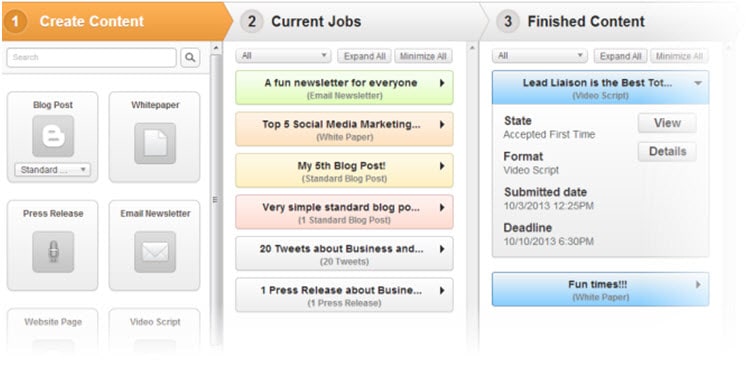Viewport: 746px width, 376px height.
Task: Click Expand All in Current Jobs
Action: coord(364,56)
